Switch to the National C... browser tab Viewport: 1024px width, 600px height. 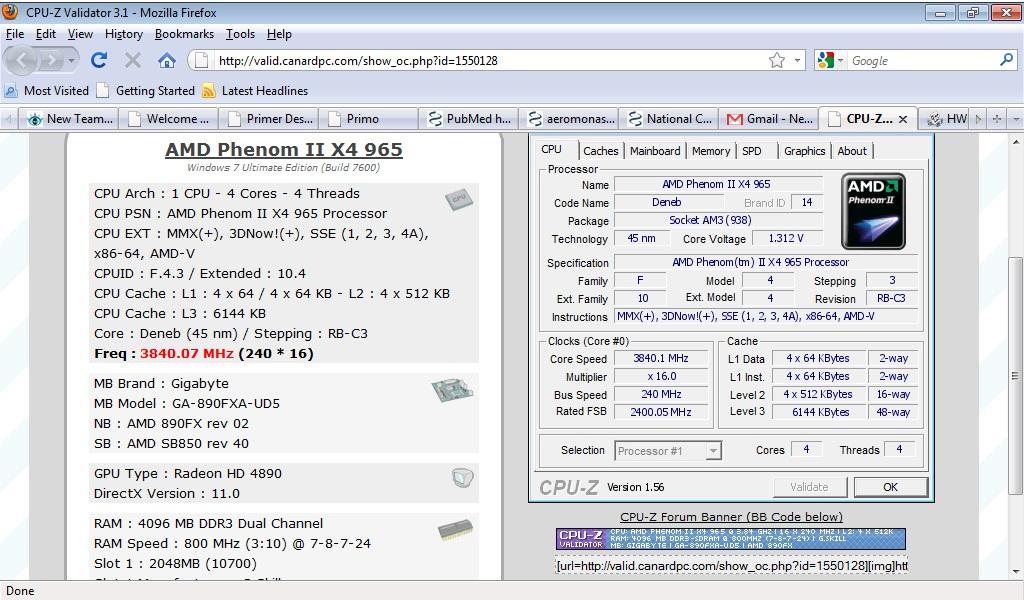coord(669,119)
